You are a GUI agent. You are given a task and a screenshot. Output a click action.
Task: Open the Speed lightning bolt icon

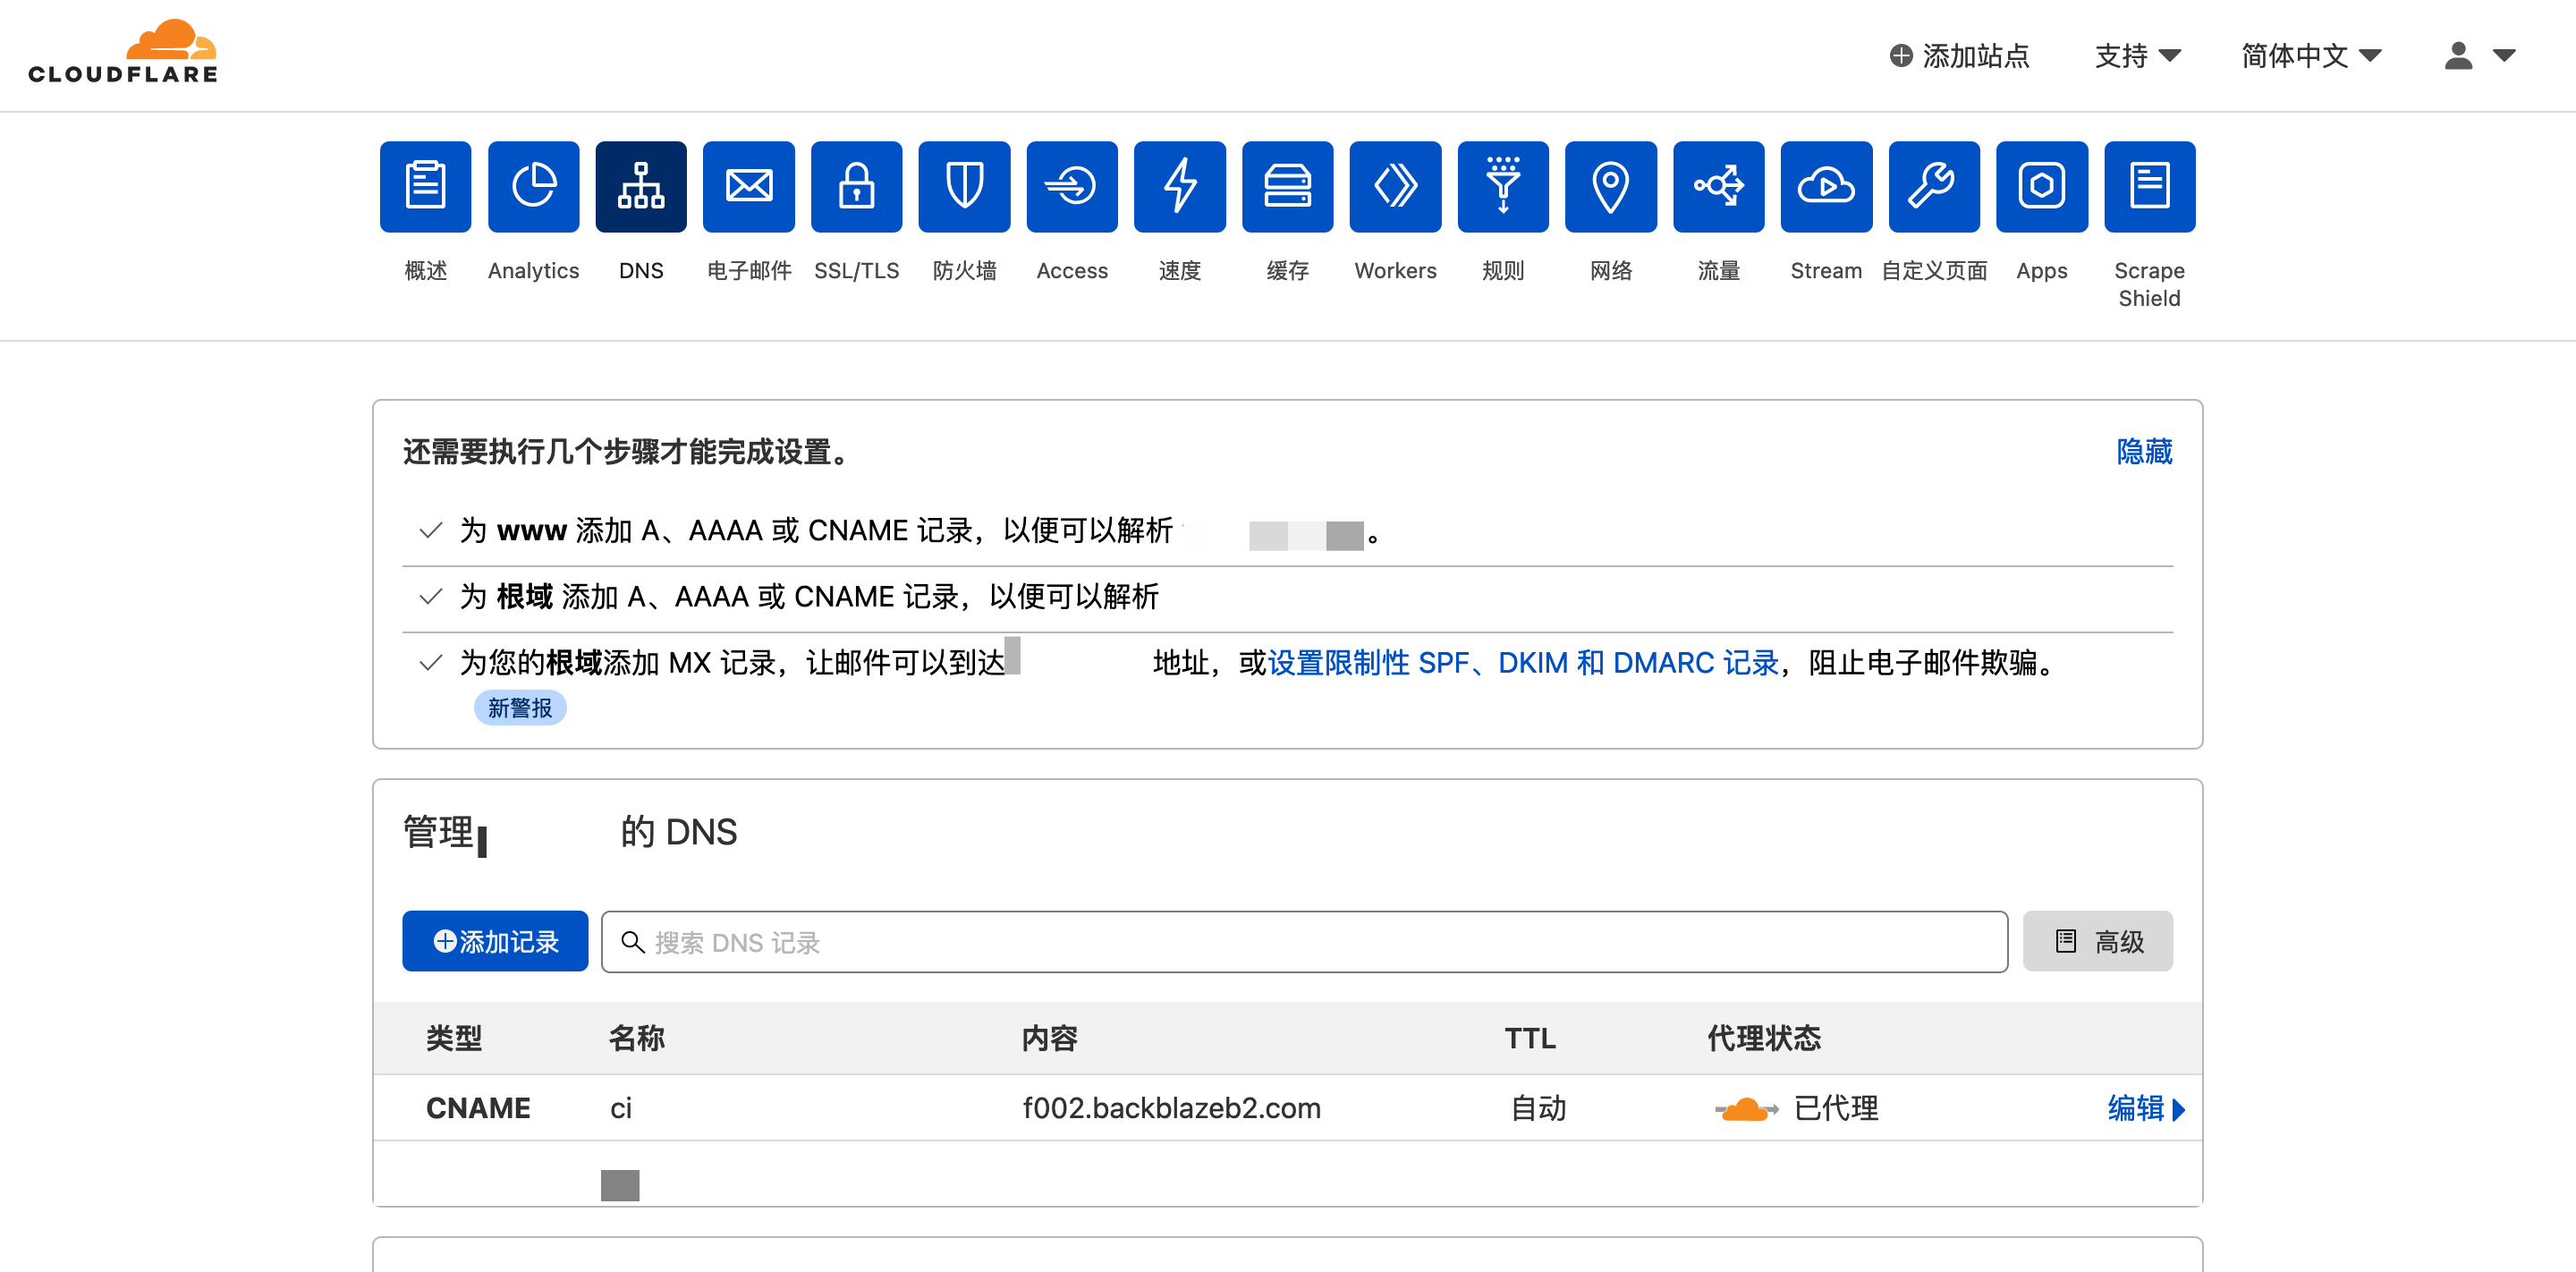(1179, 187)
